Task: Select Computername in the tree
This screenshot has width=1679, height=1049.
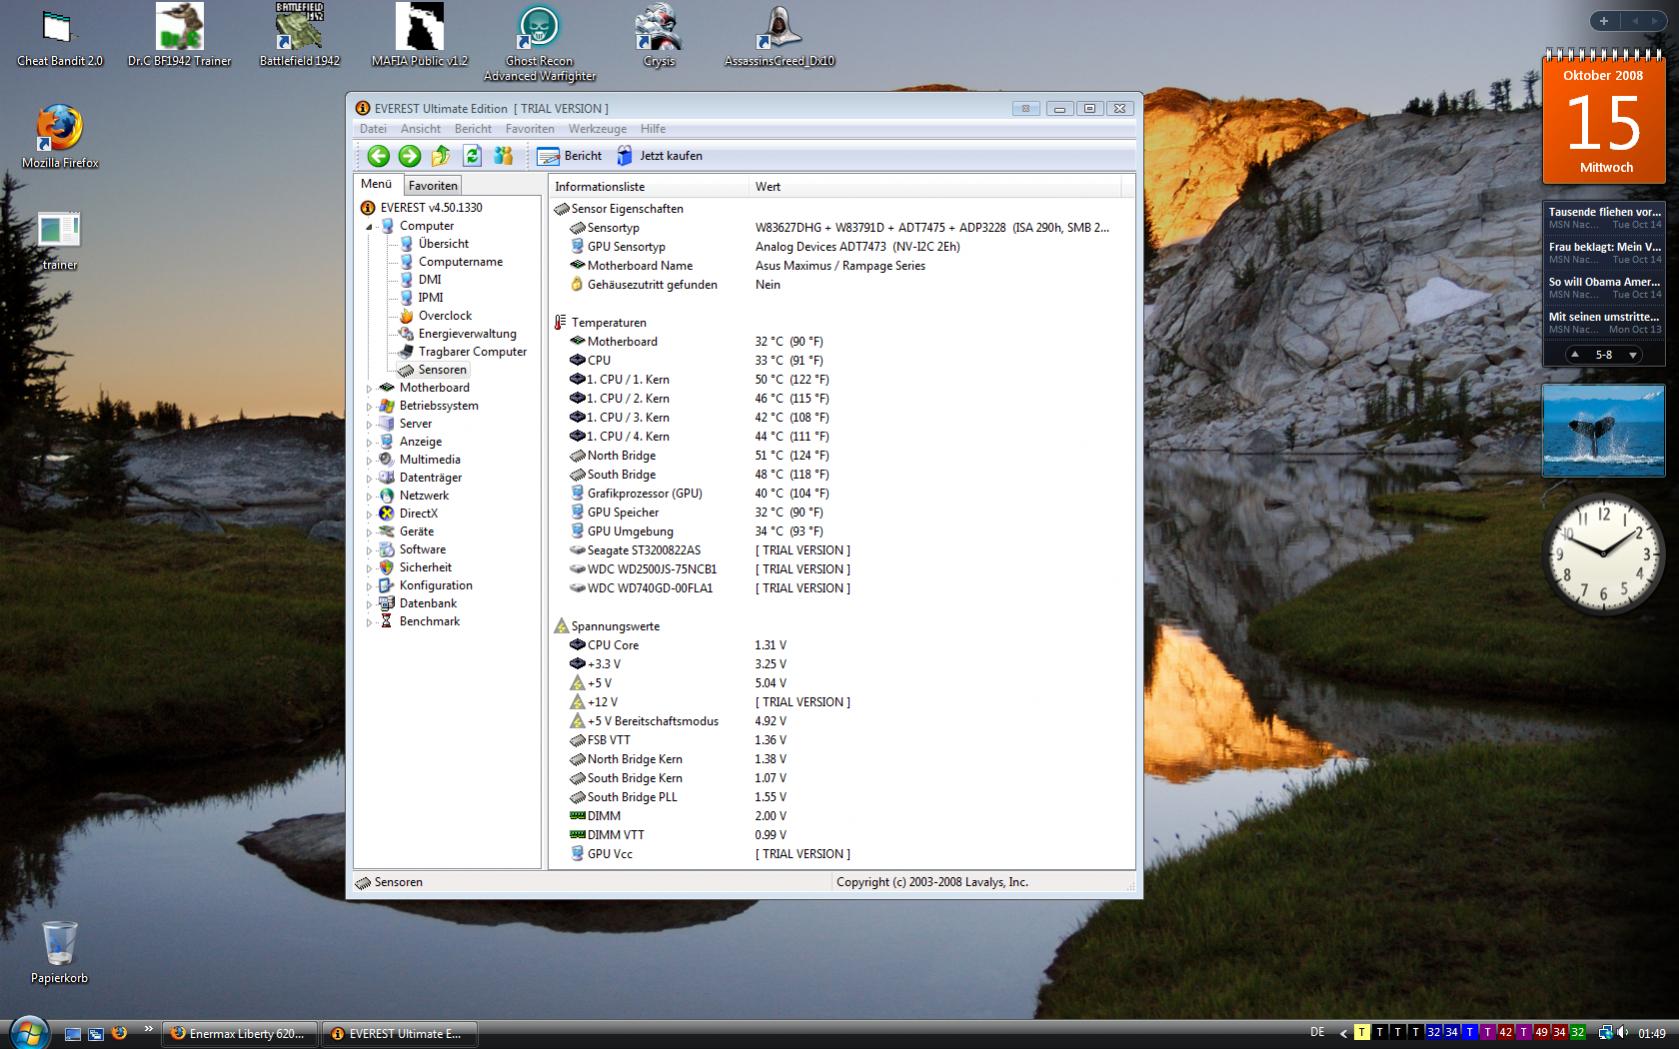Action: [460, 262]
